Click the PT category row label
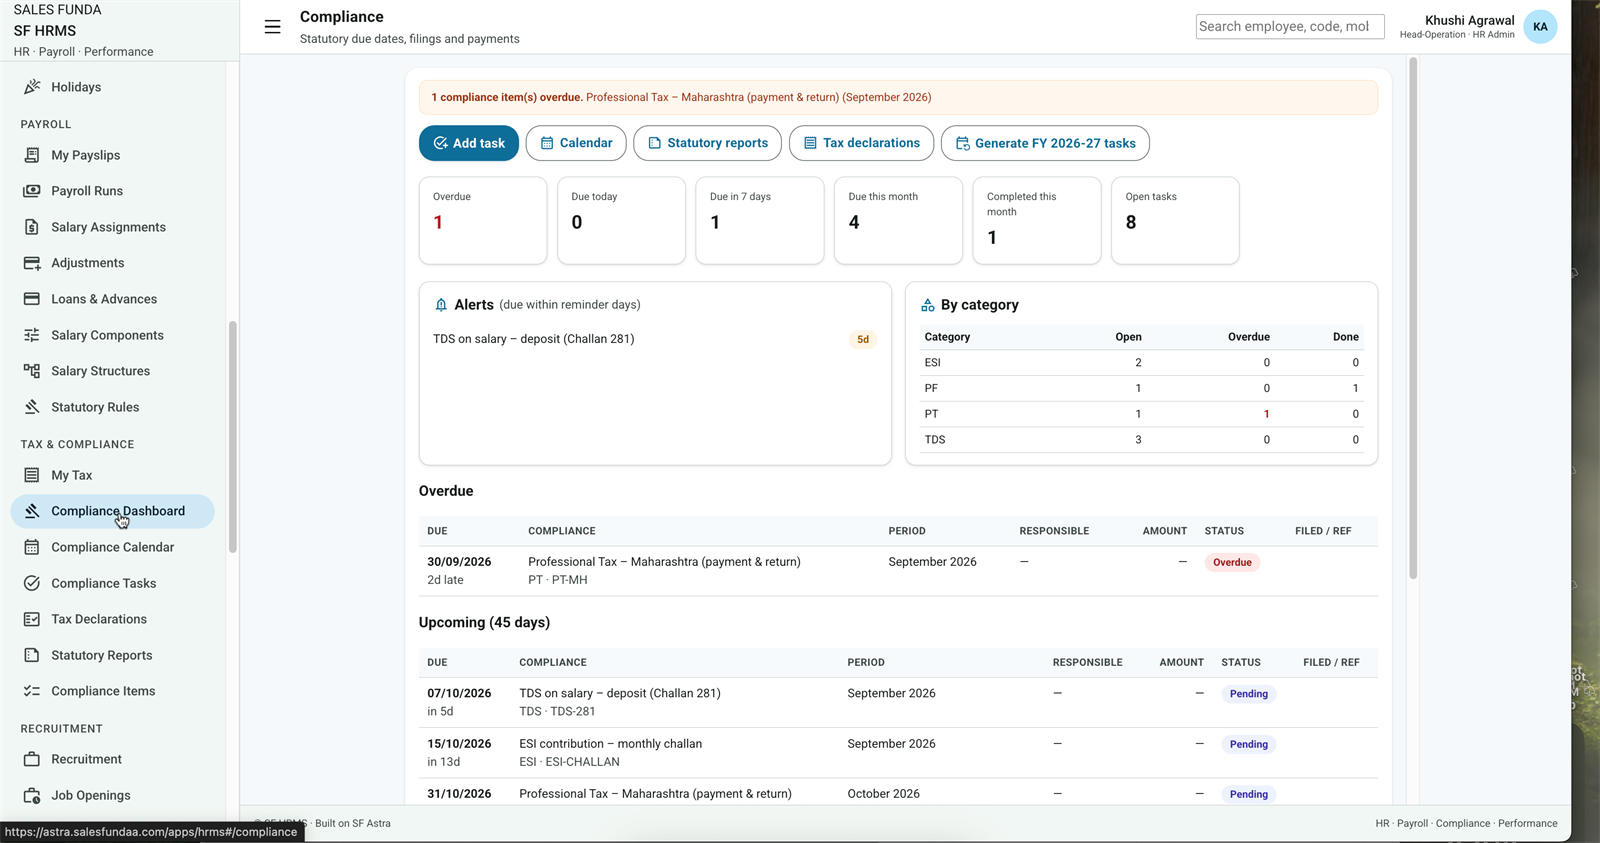This screenshot has height=843, width=1600. pos(932,414)
